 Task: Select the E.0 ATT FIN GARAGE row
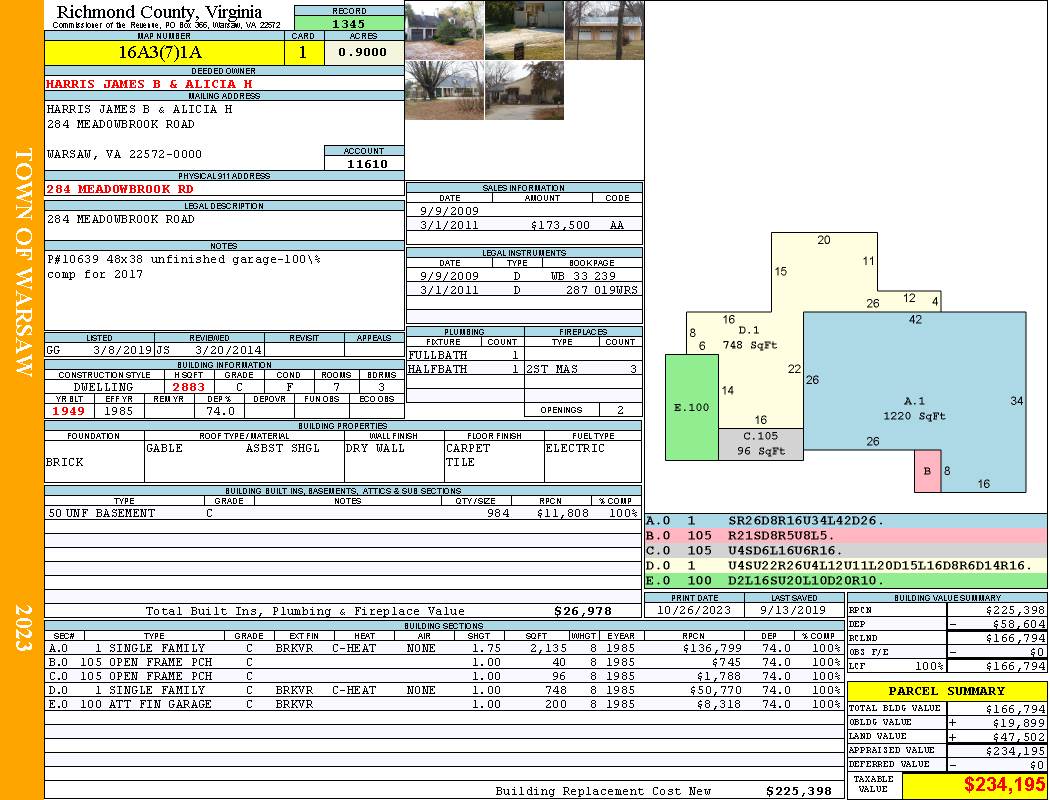(x=445, y=704)
